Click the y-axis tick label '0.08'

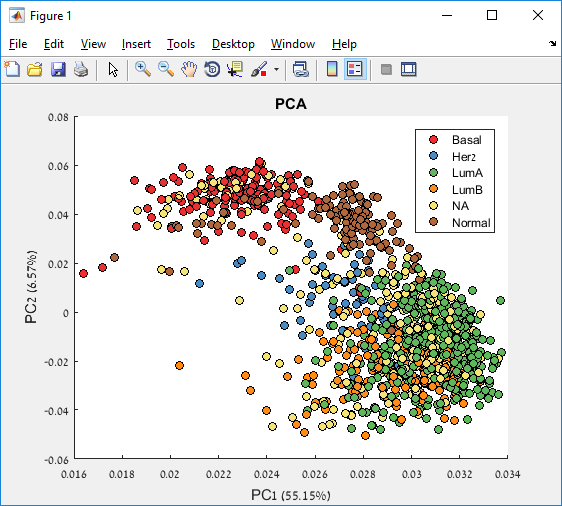click(x=58, y=117)
